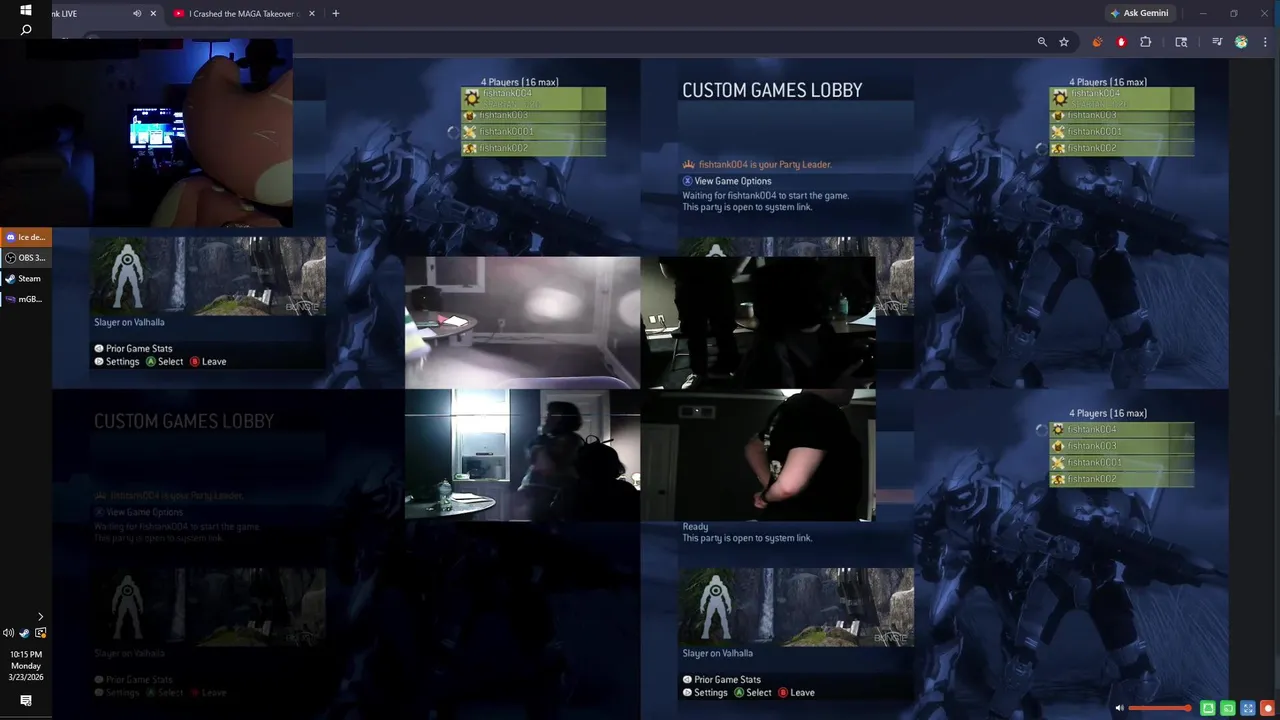The width and height of the screenshot is (1280, 720).
Task: Switch to the OBS taskbar window
Action: click(x=26, y=258)
